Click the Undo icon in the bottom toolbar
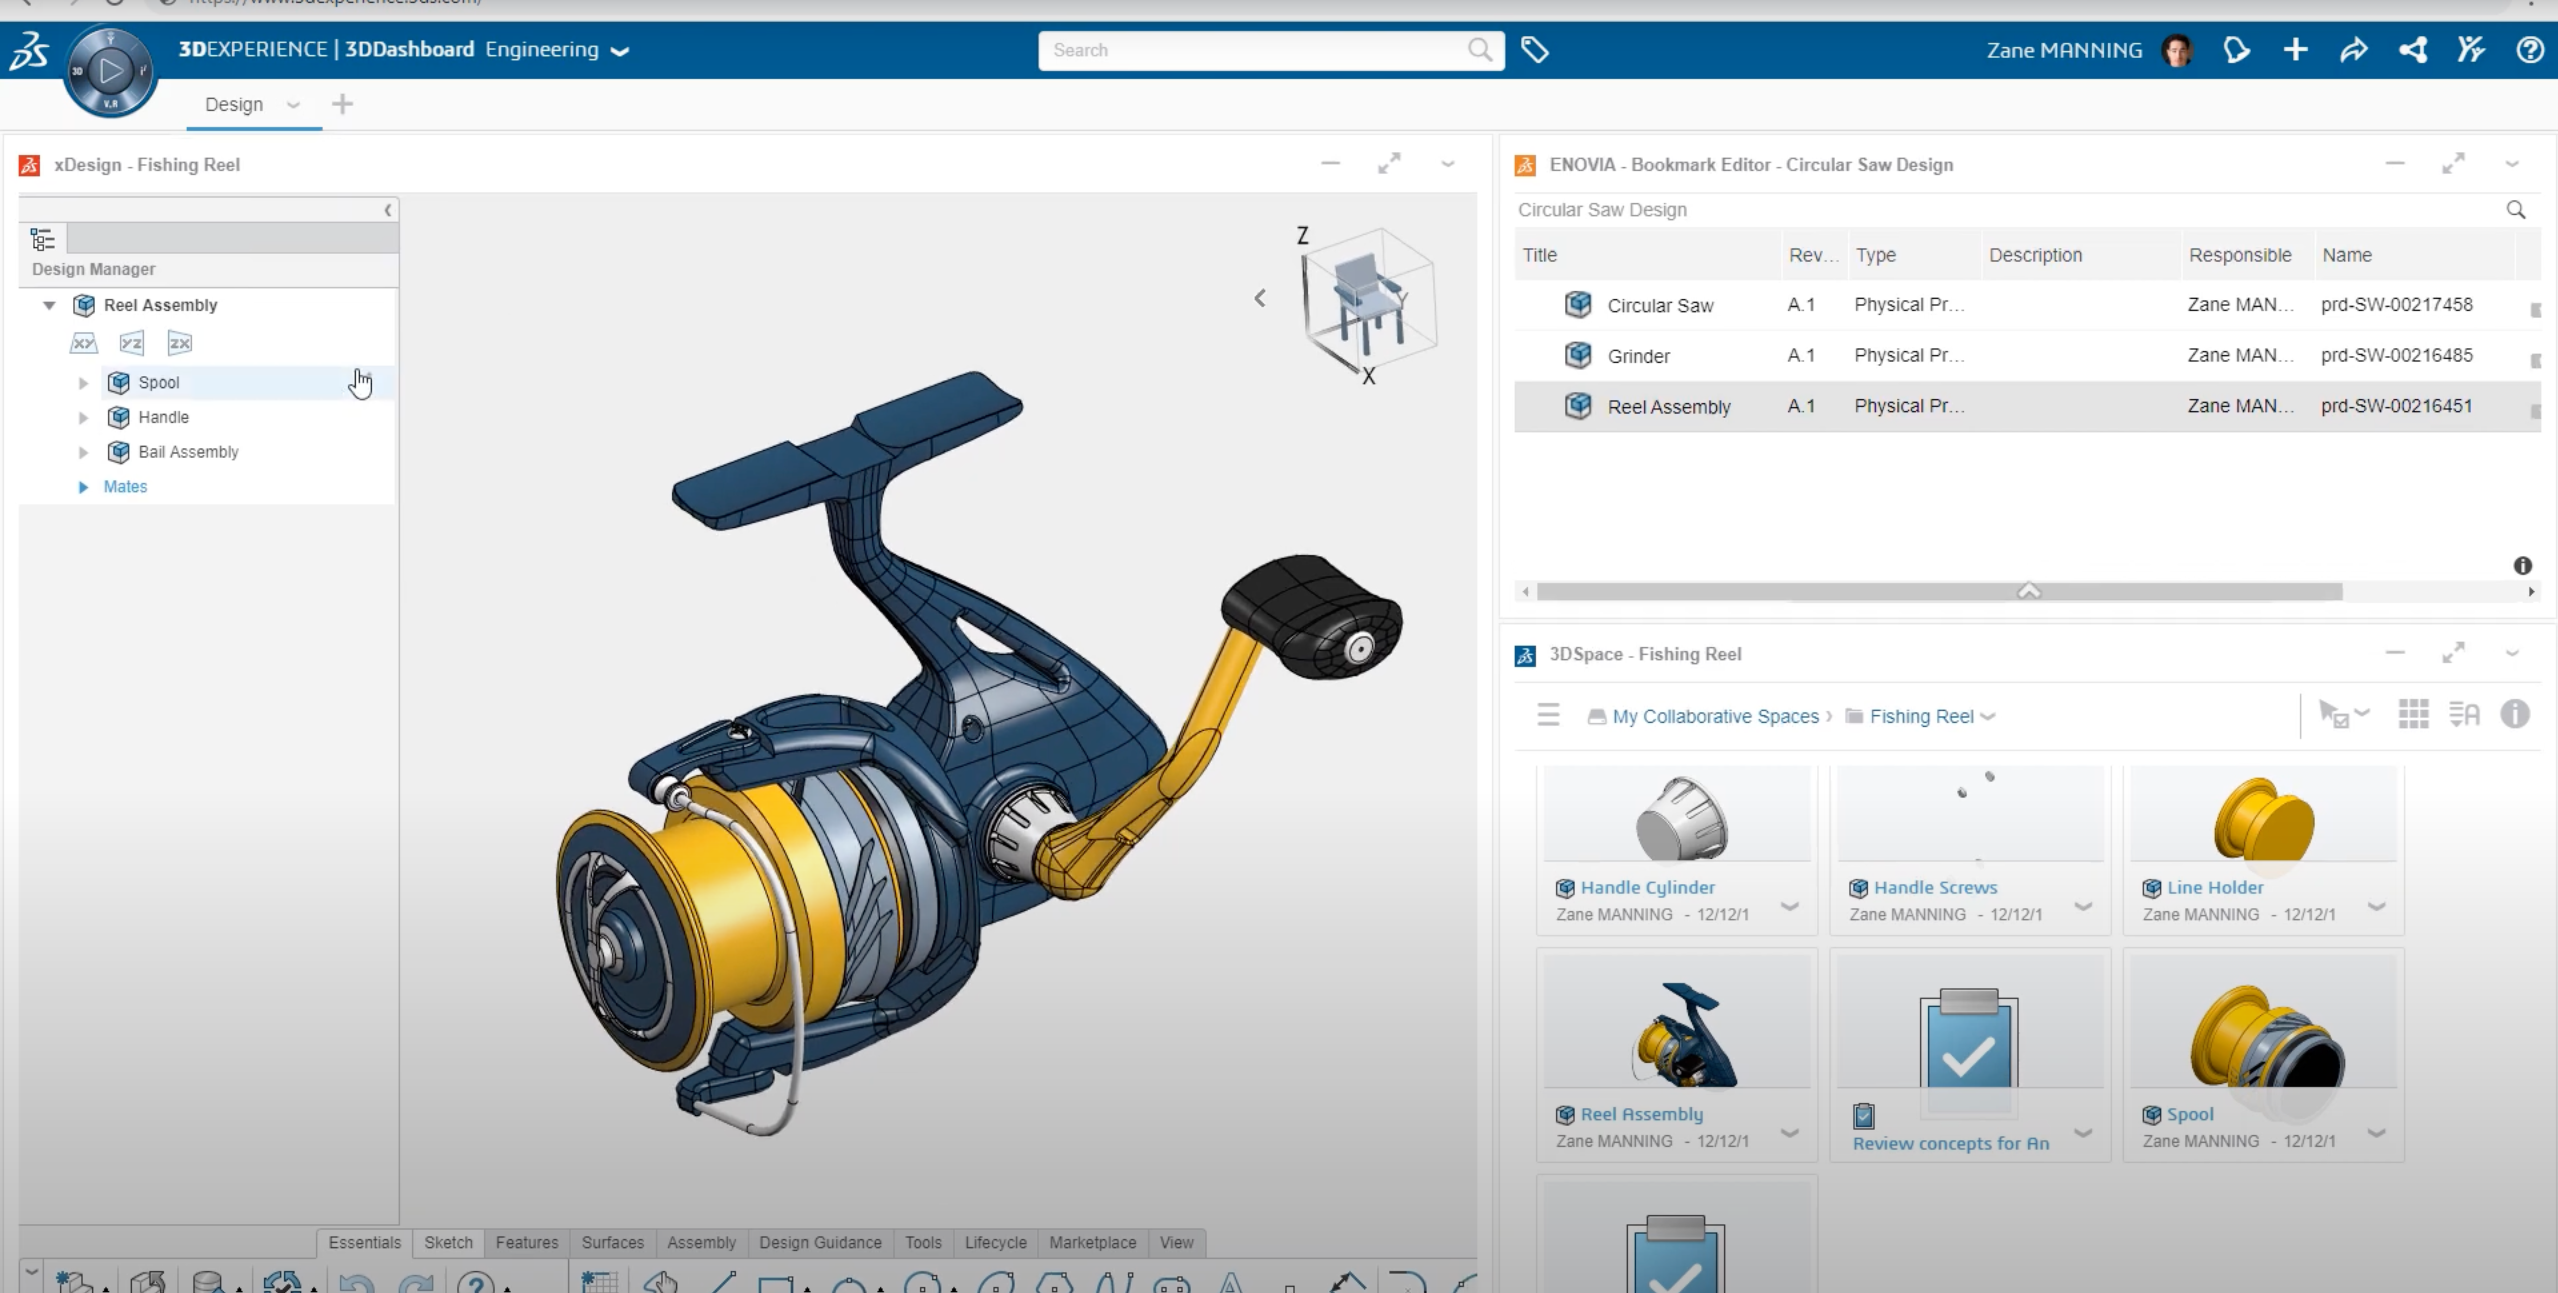Image resolution: width=2558 pixels, height=1293 pixels. pos(356,1282)
